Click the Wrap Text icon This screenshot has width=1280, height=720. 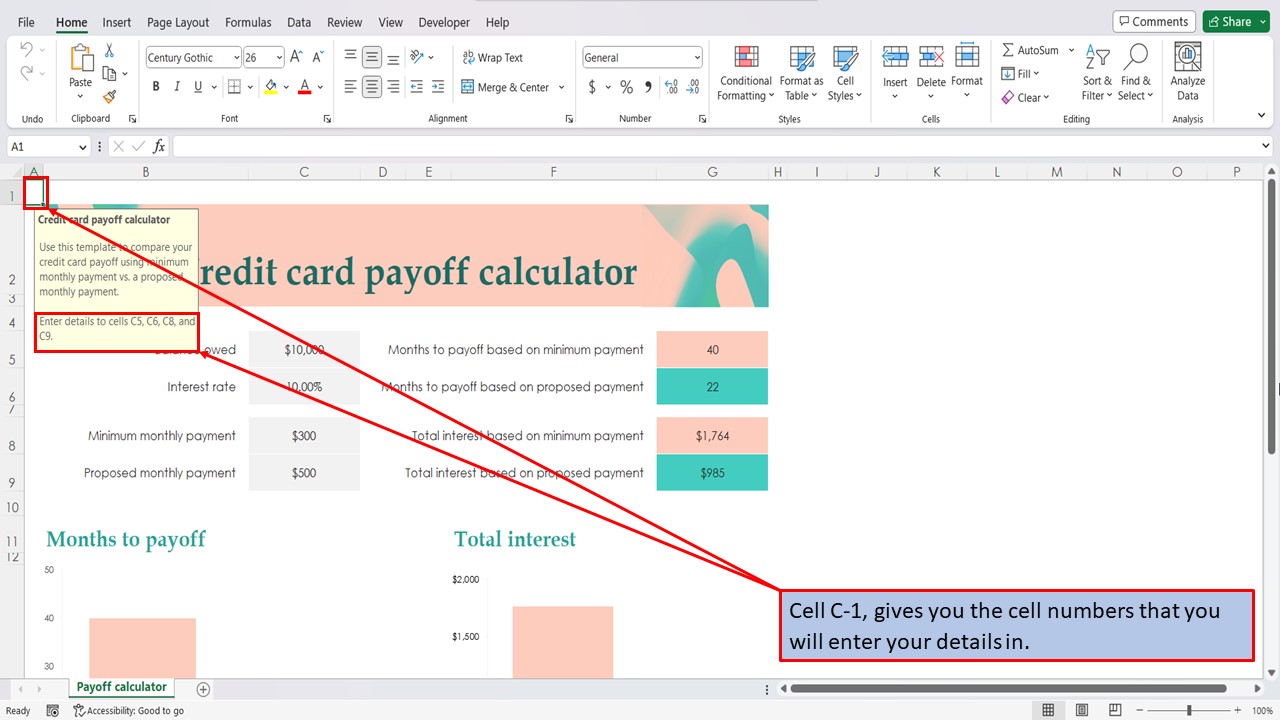[493, 56]
